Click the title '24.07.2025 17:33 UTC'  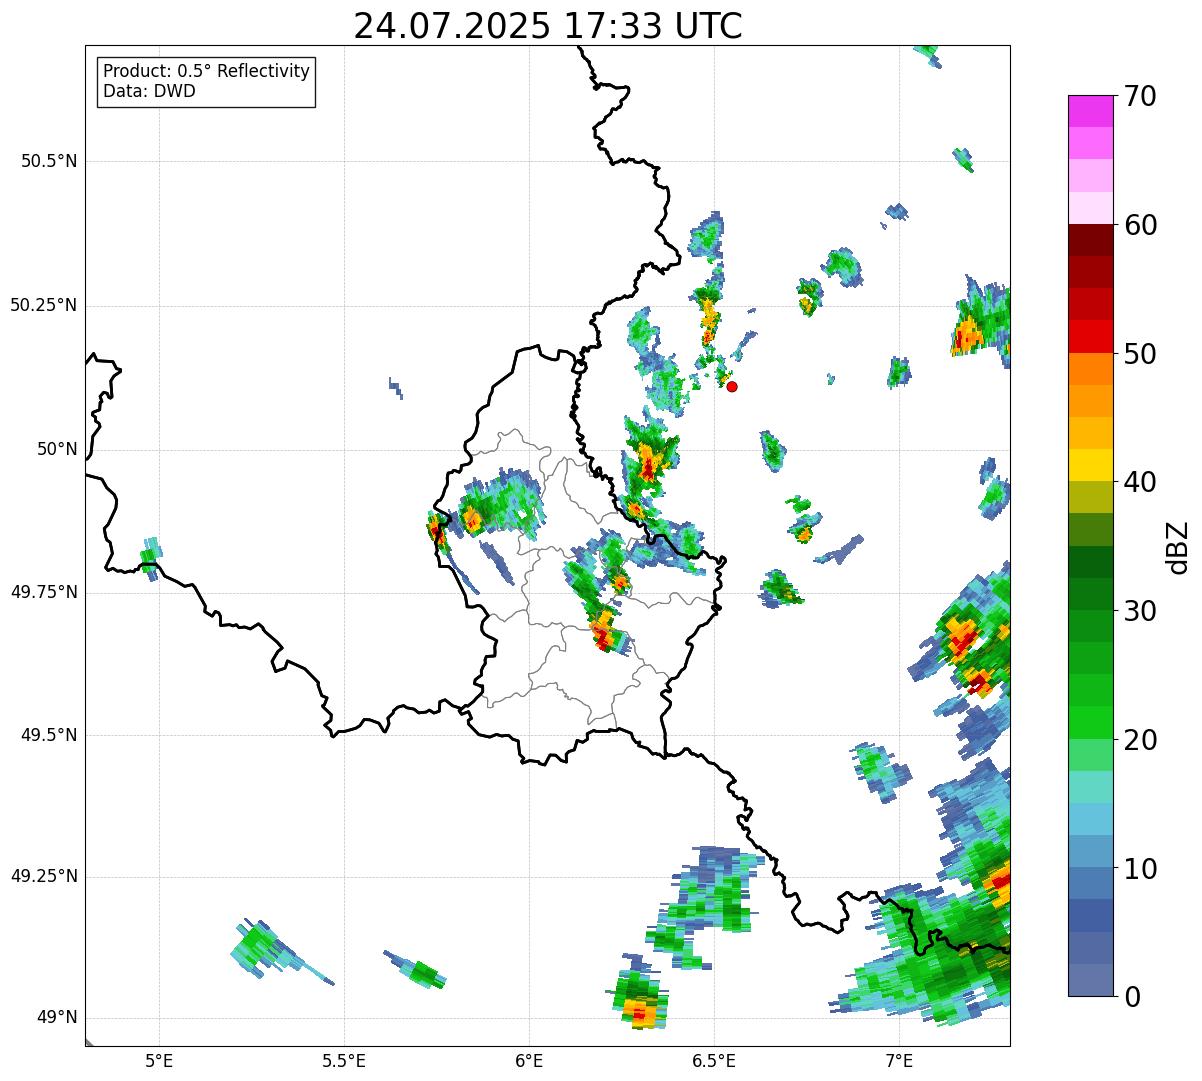[x=548, y=26]
